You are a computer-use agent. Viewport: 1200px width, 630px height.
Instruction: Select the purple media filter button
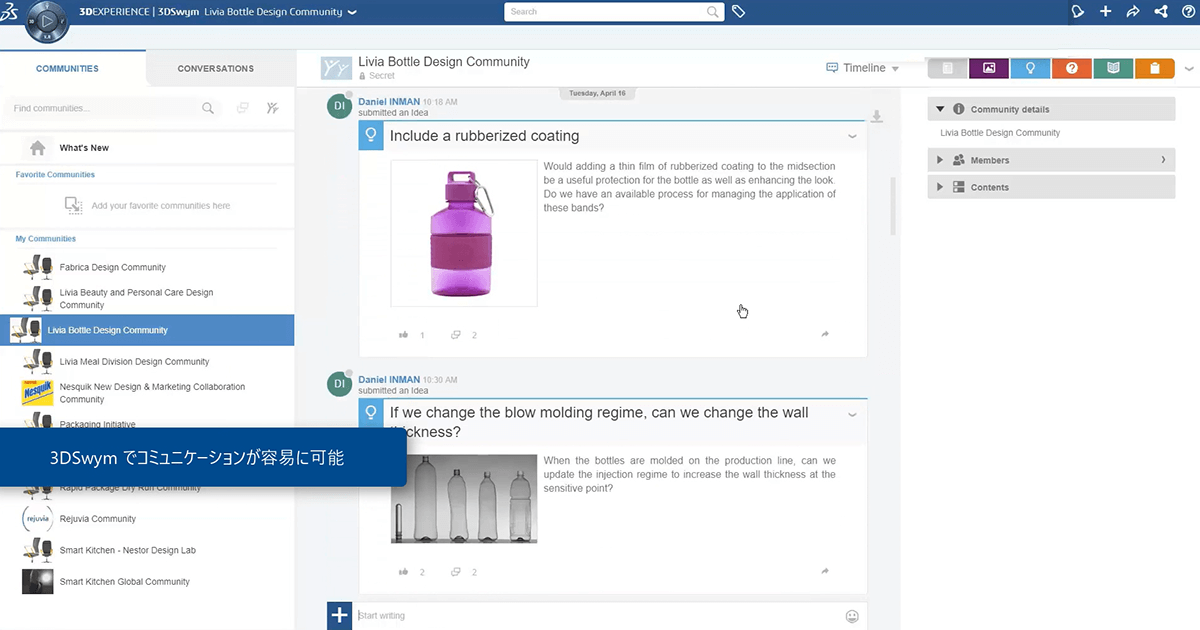(989, 68)
